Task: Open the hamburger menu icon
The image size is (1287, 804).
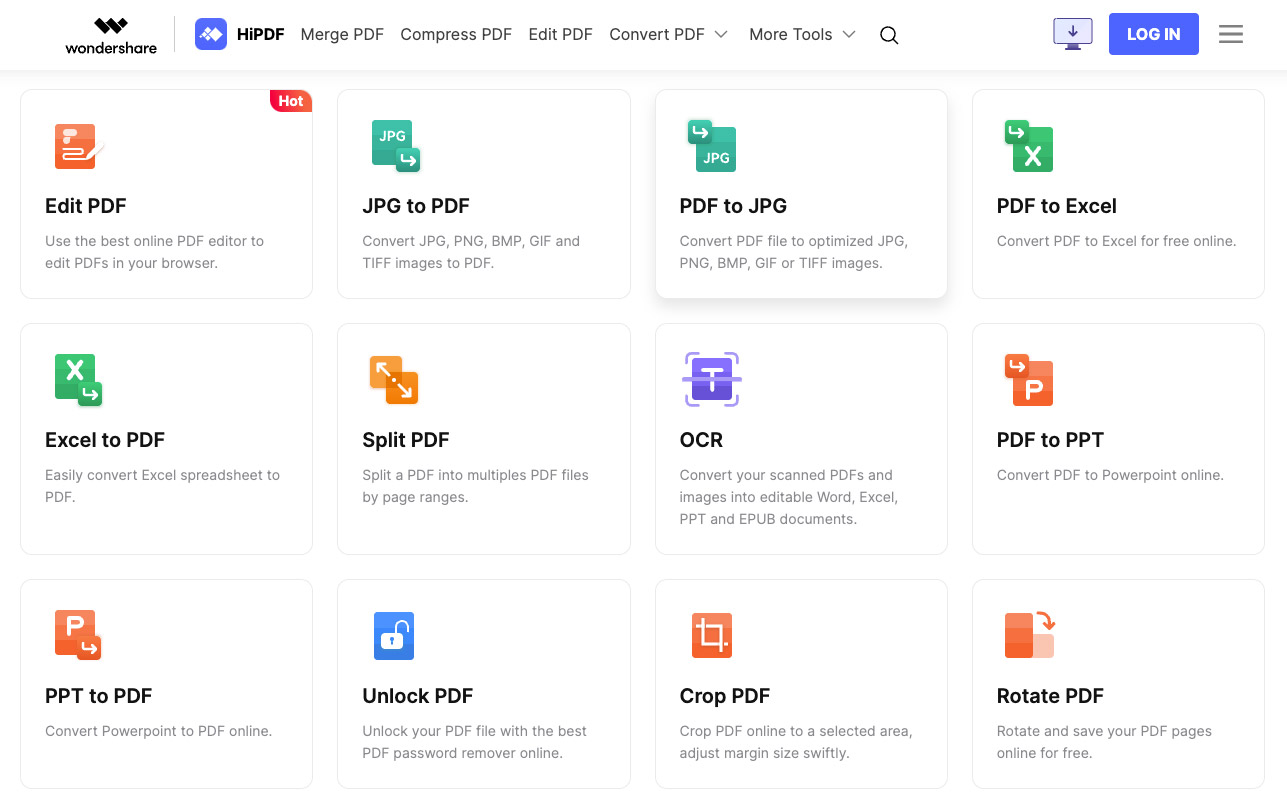Action: [x=1231, y=34]
